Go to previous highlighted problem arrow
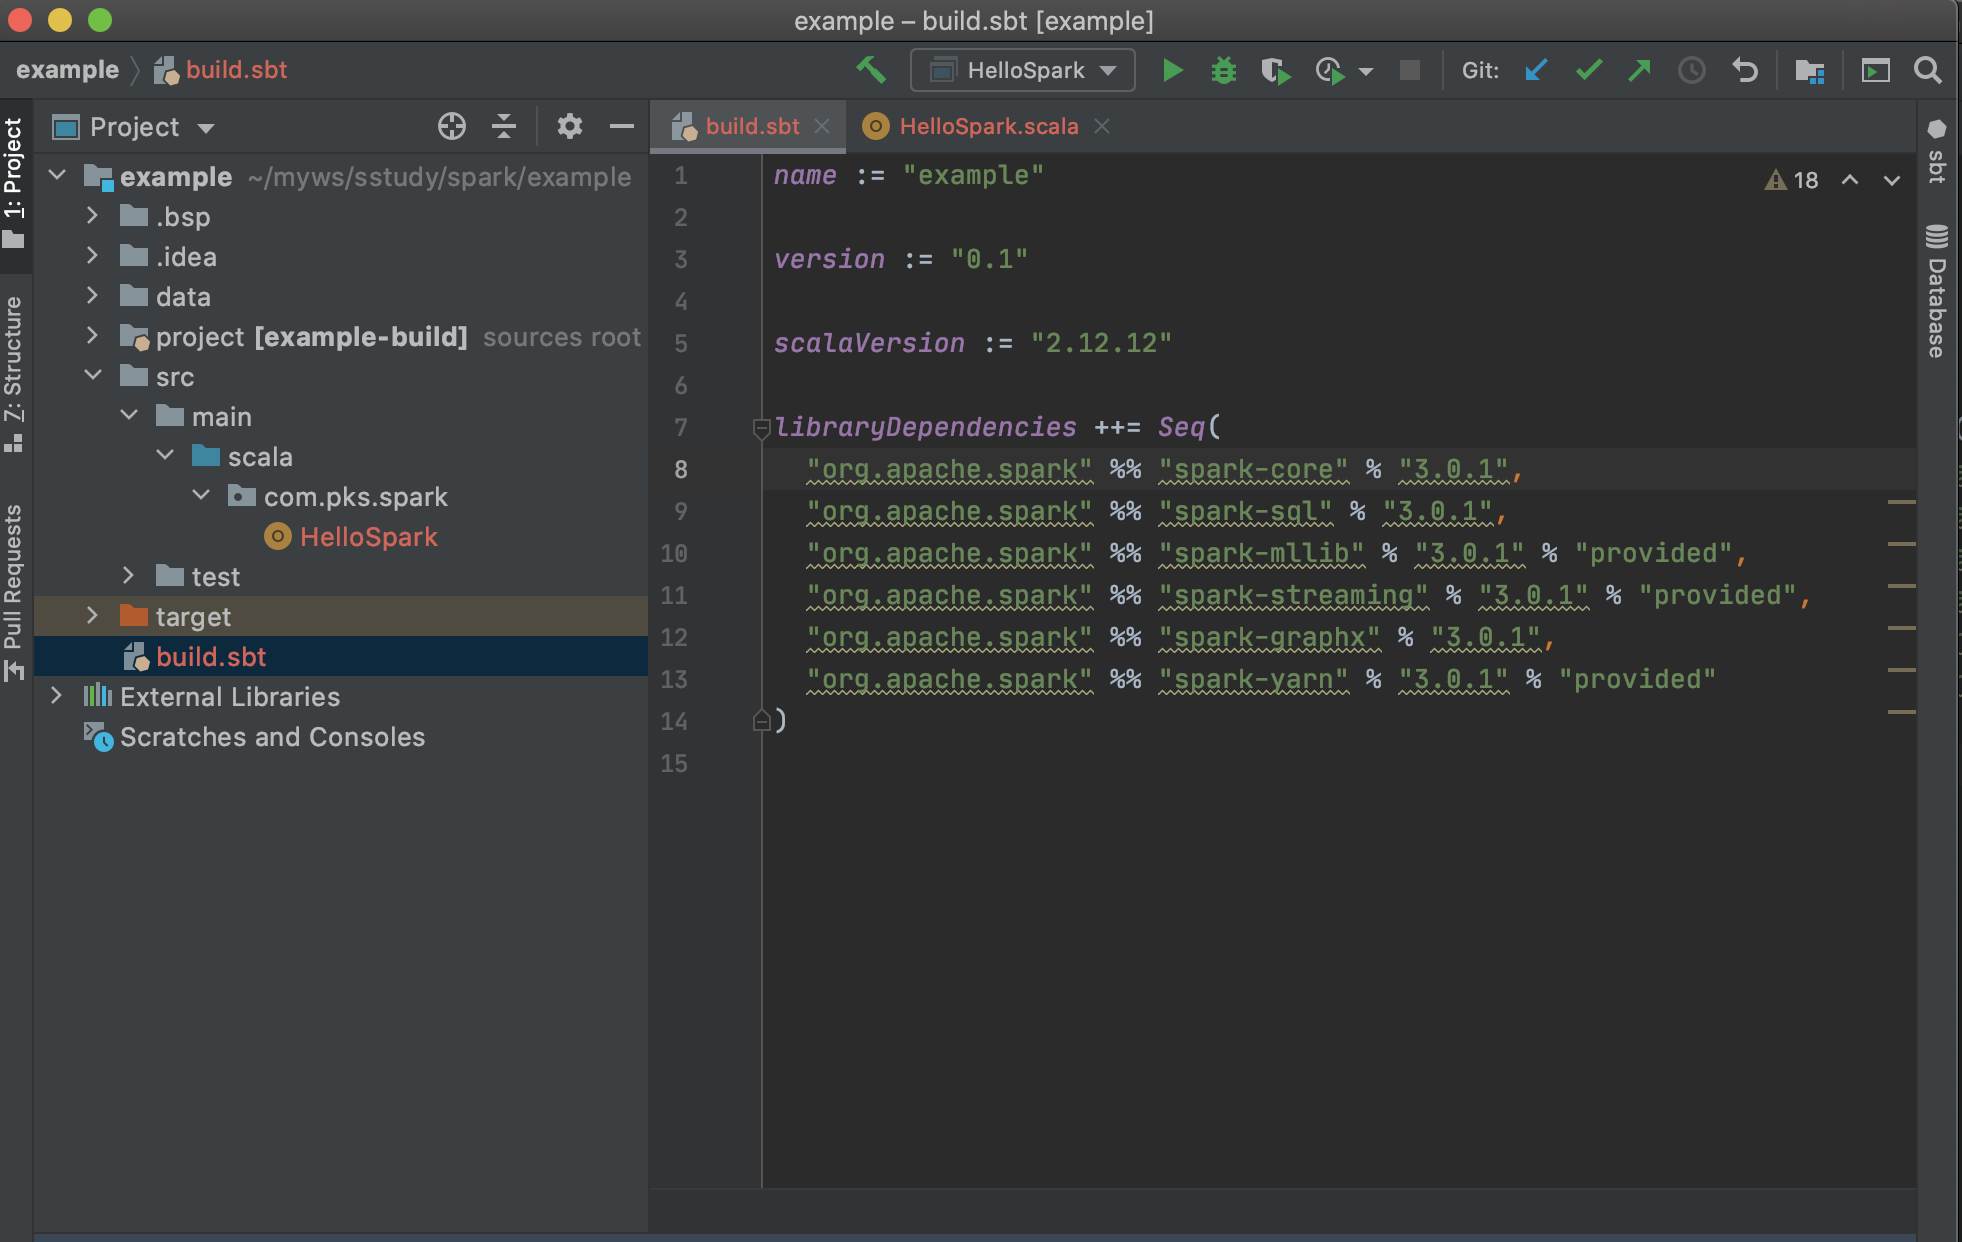The height and width of the screenshot is (1242, 1962). (1850, 180)
